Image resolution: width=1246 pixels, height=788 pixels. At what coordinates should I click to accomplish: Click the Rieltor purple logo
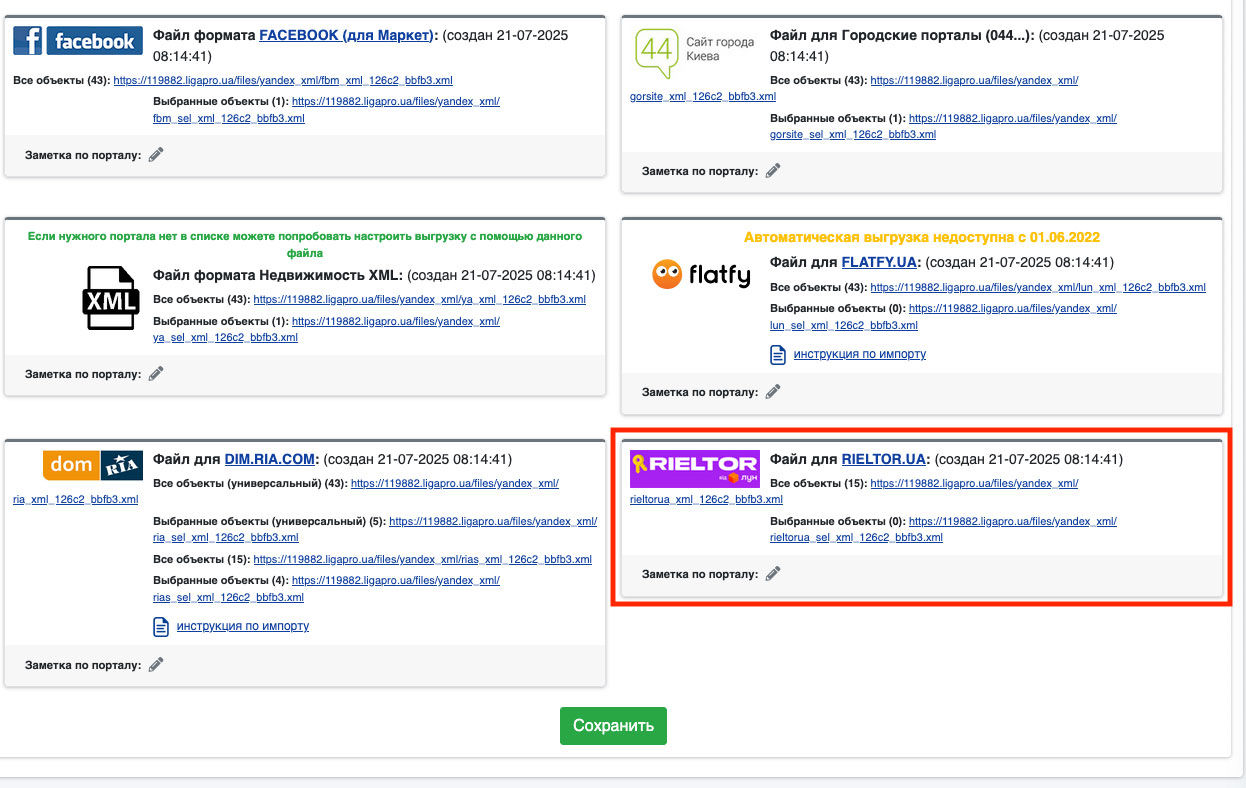694,468
